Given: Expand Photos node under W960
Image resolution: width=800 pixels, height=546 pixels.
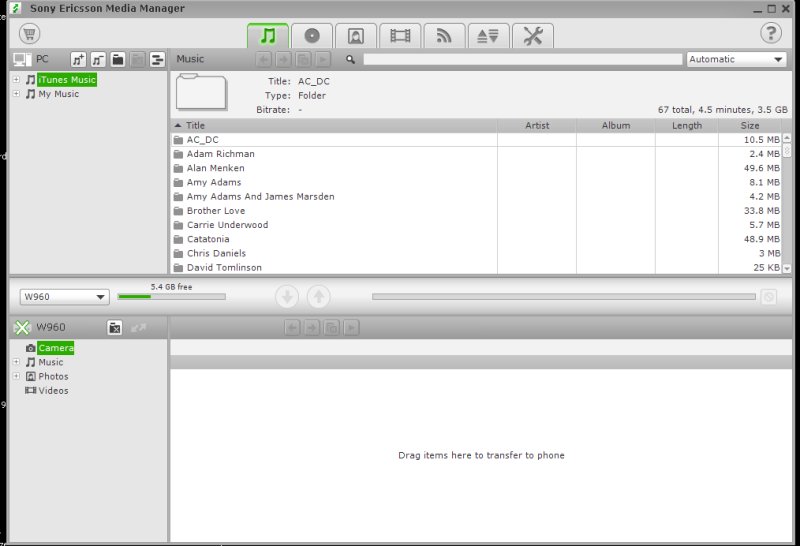Looking at the screenshot, I should [x=16, y=376].
